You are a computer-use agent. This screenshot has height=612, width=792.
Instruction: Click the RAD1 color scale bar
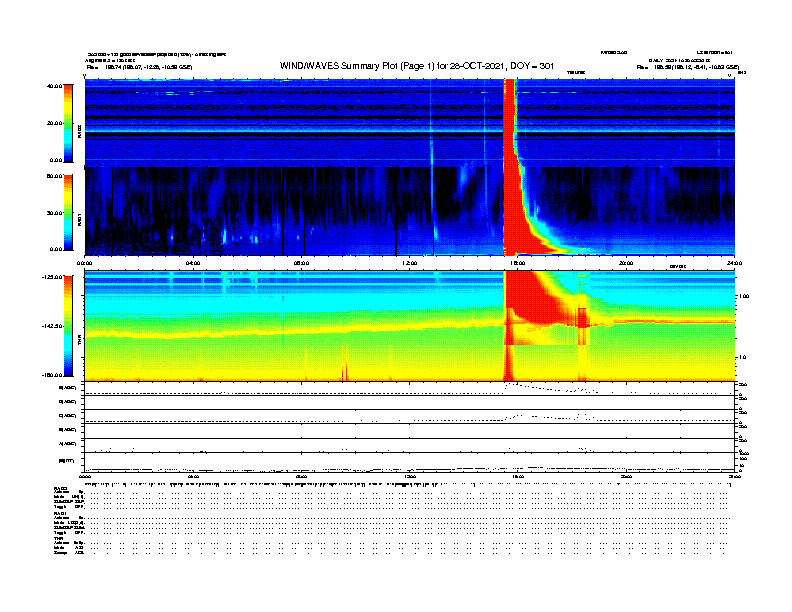68,213
